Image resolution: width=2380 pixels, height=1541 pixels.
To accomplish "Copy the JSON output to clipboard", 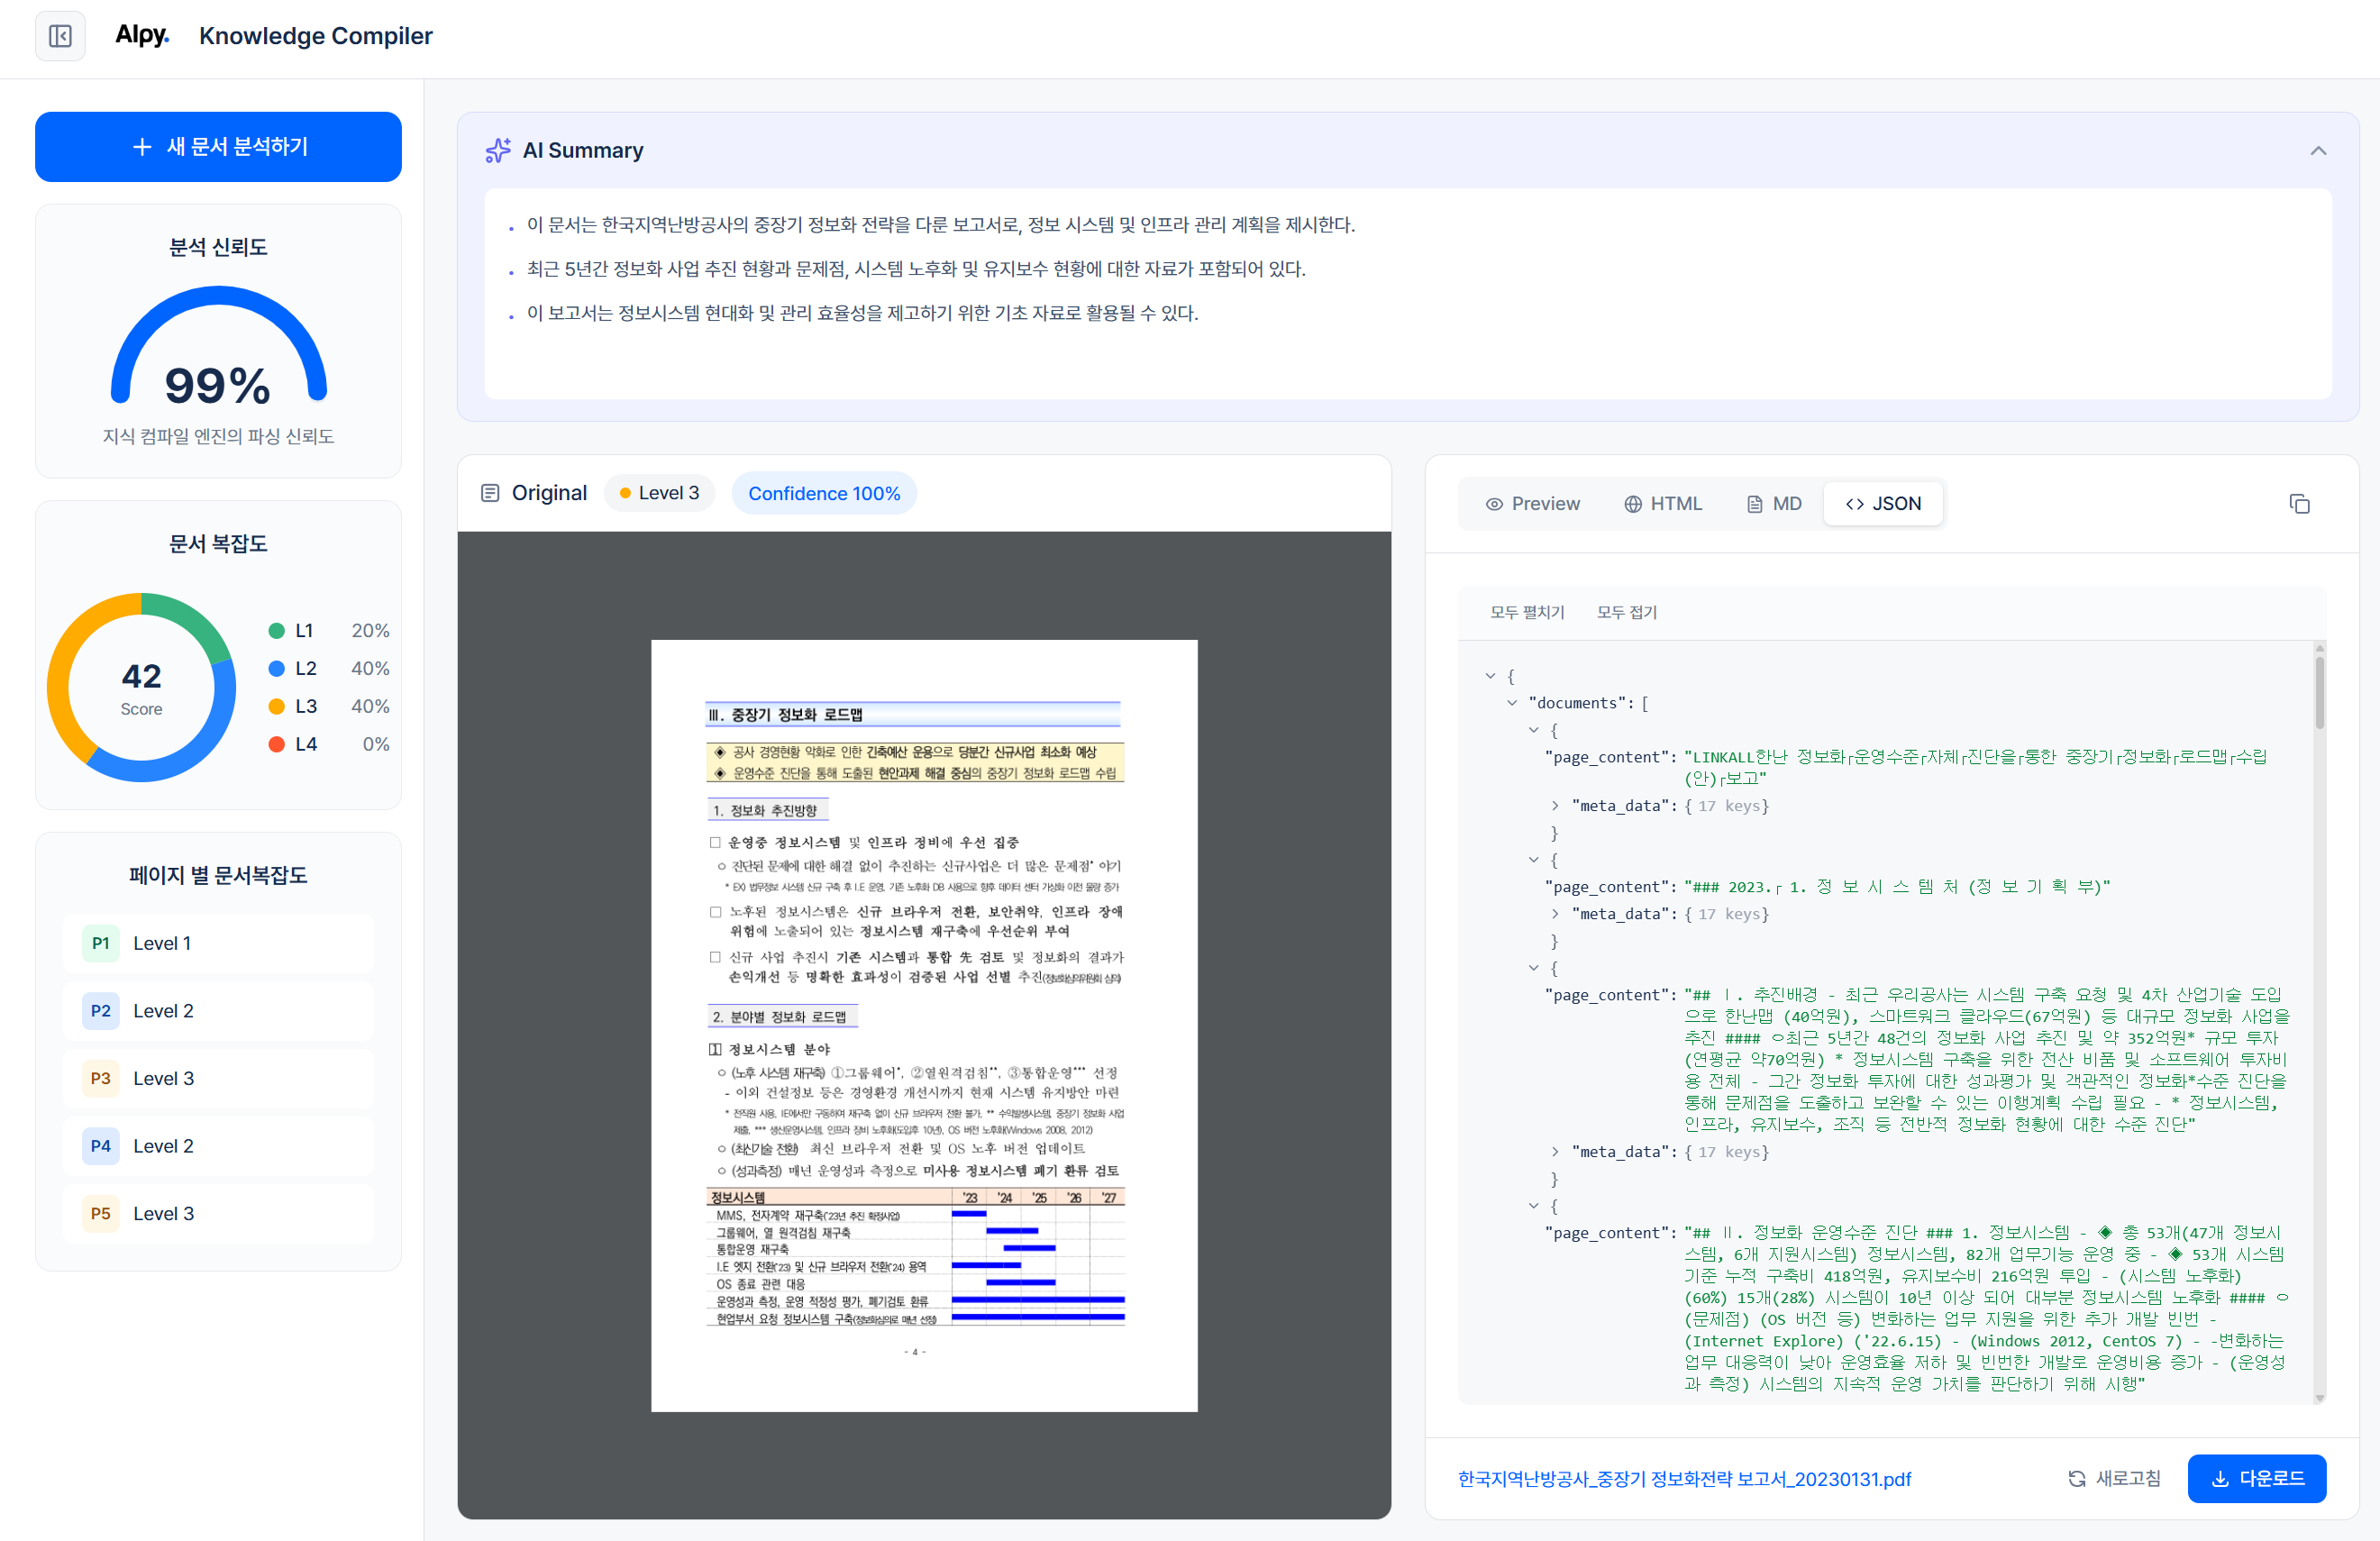I will tap(2300, 504).
